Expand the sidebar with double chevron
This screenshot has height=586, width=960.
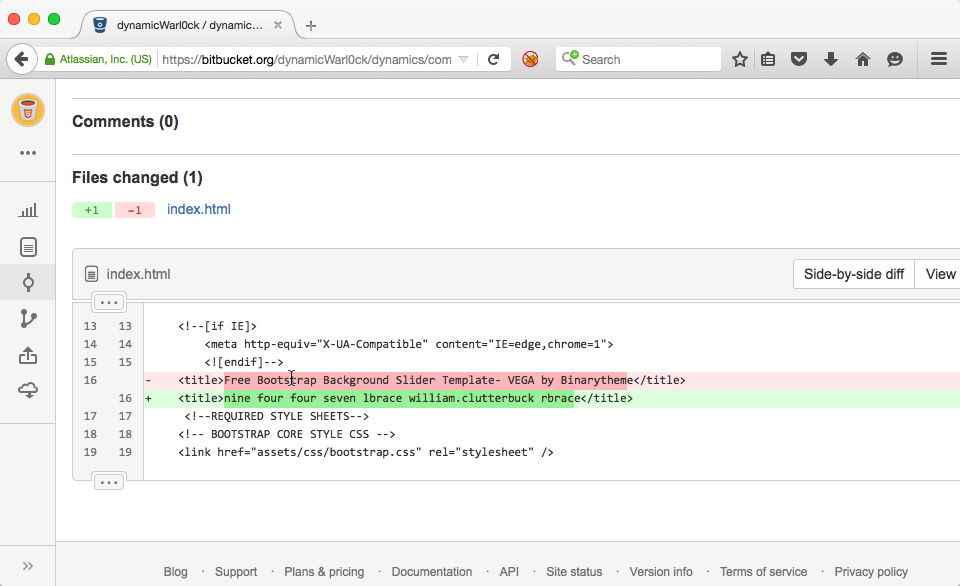tap(28, 565)
